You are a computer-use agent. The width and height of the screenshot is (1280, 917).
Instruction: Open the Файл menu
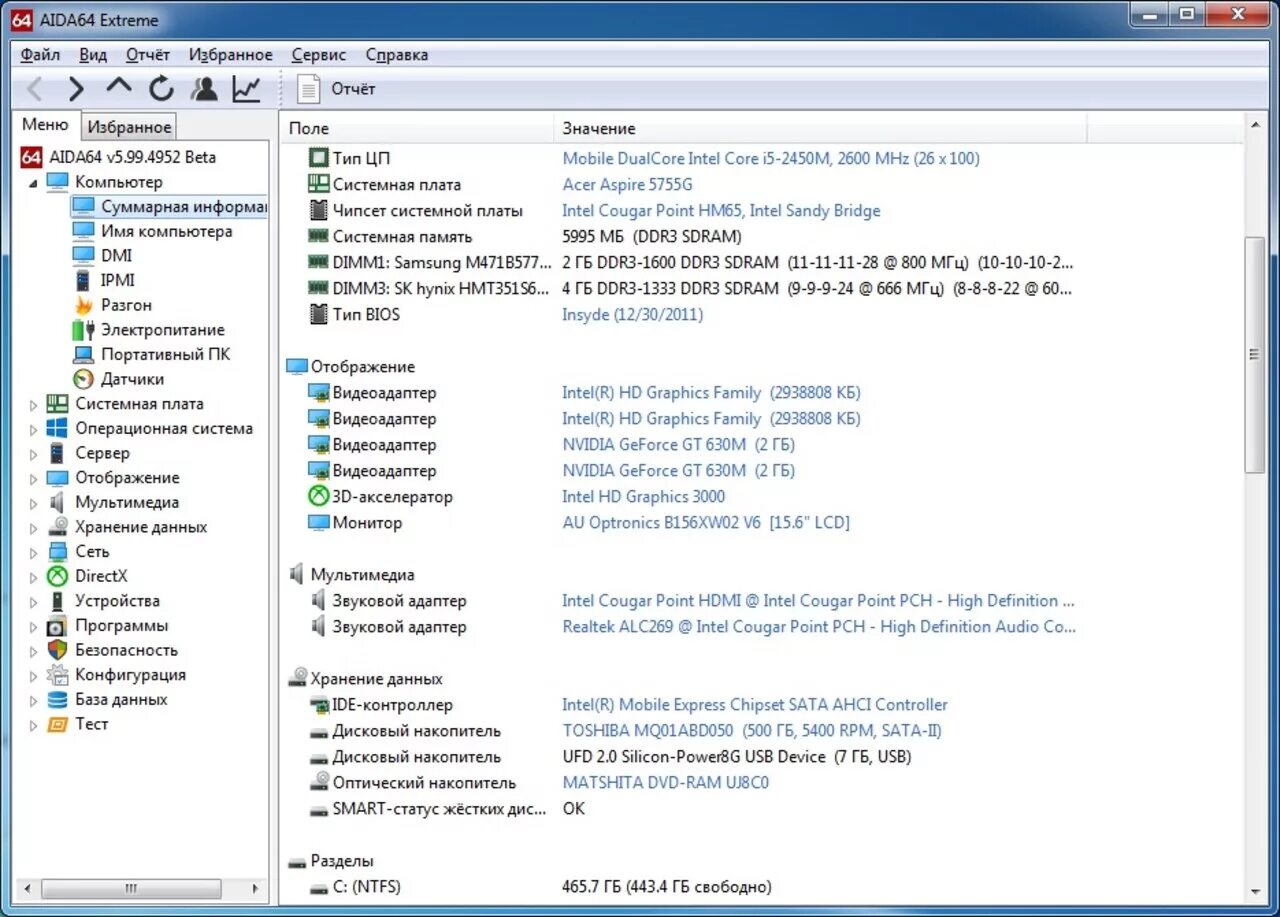point(40,55)
